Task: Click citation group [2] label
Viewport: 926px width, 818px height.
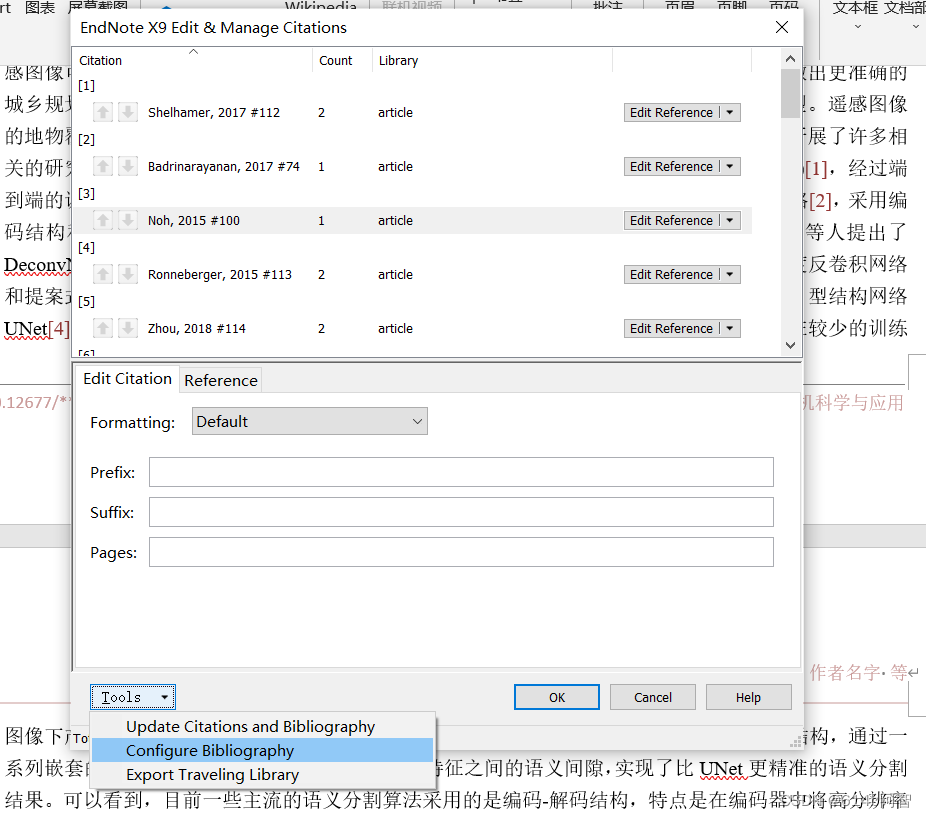Action: (x=86, y=139)
